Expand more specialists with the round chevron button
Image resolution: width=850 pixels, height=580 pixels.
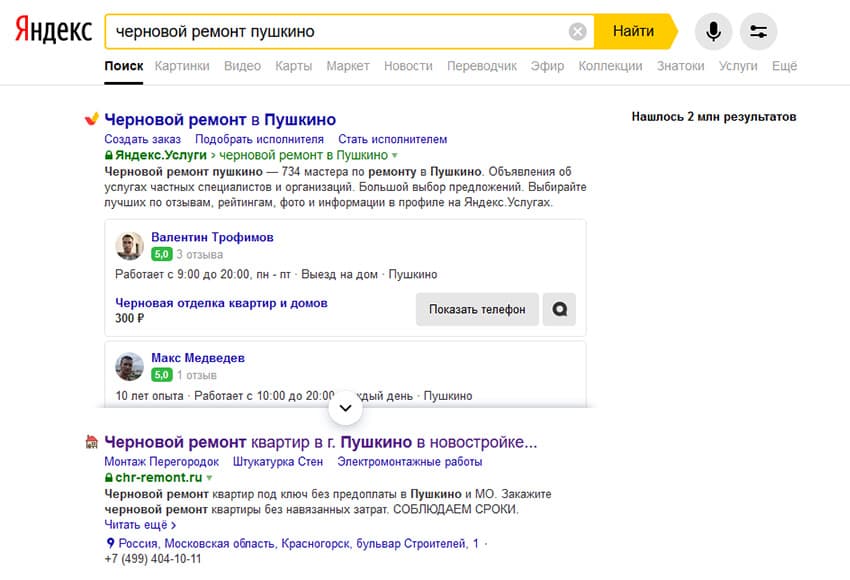(345, 408)
